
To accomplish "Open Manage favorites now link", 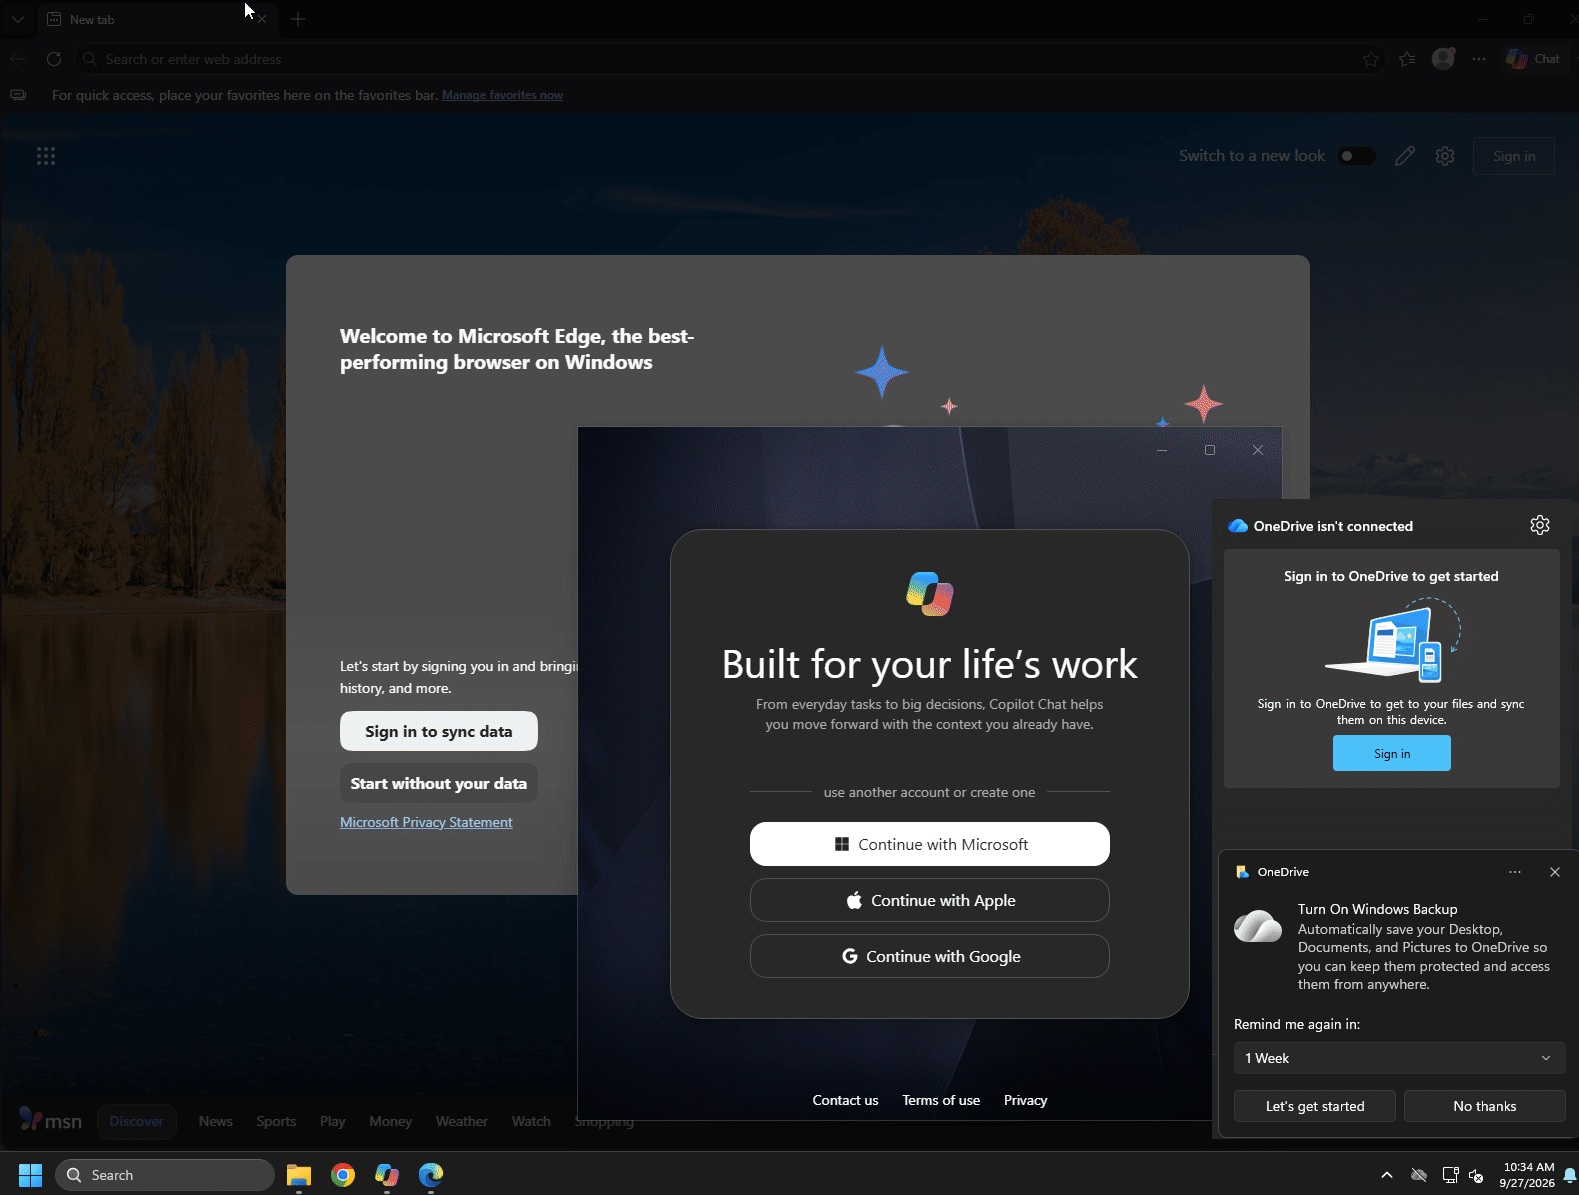I will (x=502, y=95).
